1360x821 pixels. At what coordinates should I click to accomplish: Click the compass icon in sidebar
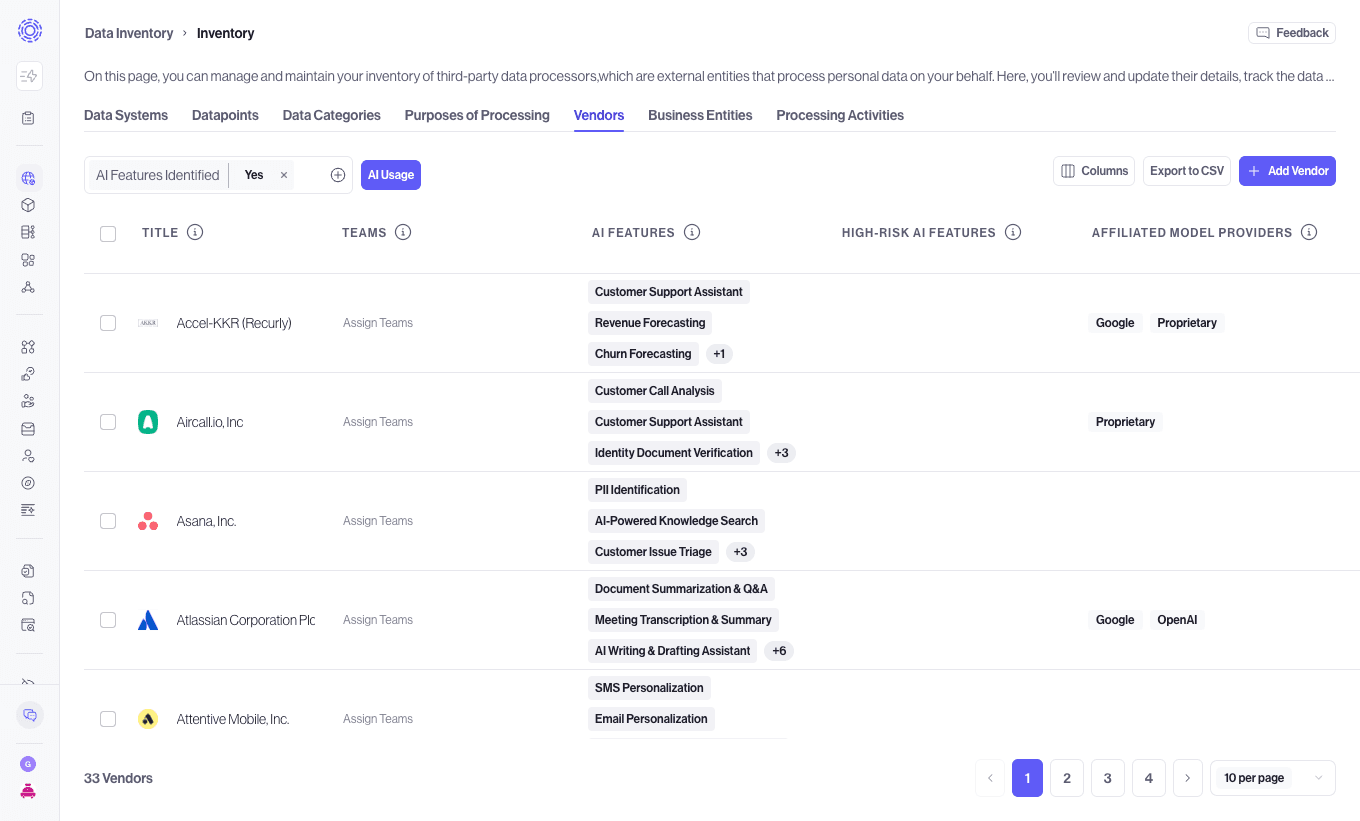point(28,483)
